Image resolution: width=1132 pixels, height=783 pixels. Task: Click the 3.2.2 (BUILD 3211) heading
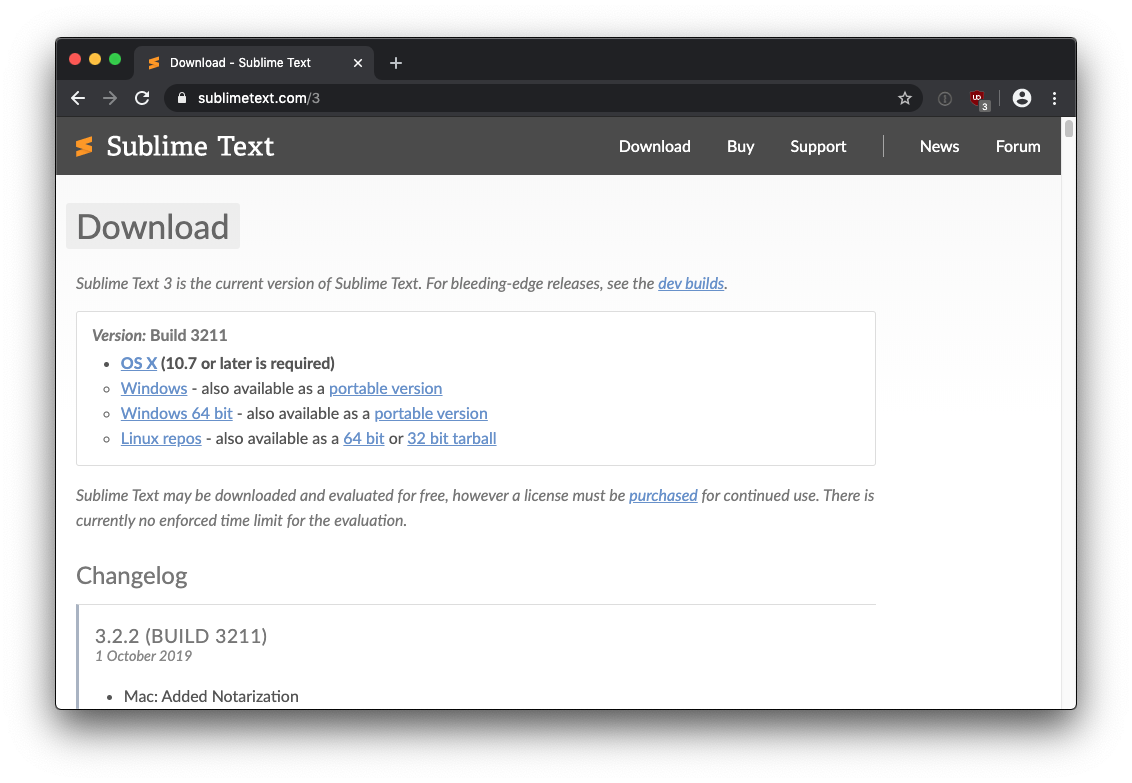(181, 636)
